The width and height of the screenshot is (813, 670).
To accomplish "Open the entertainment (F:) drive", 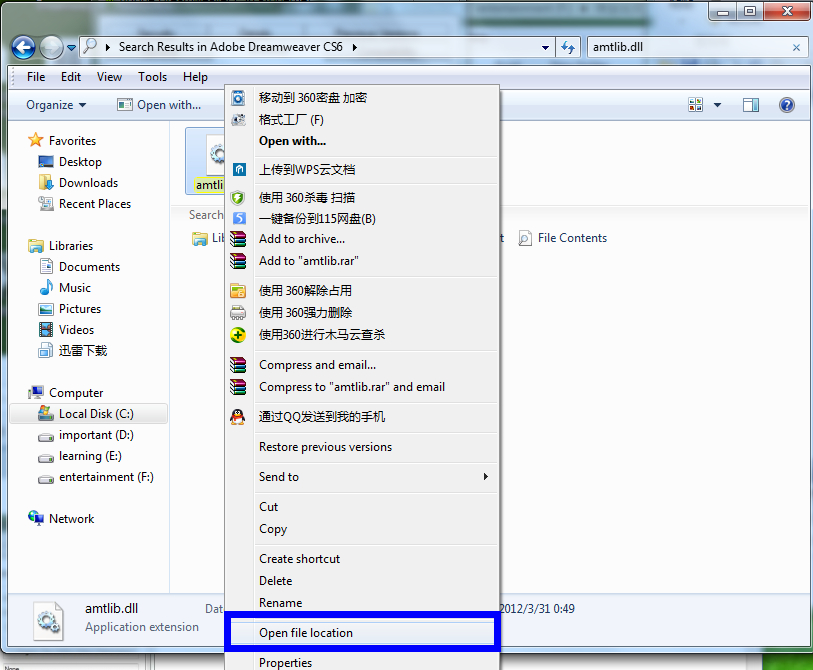I will [x=96, y=477].
